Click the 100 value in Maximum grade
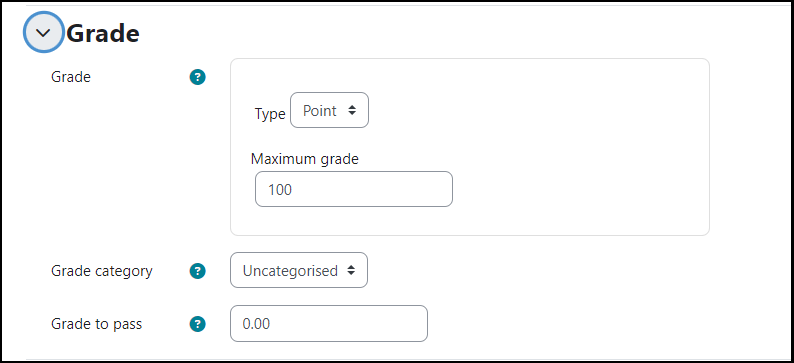Image resolution: width=794 pixels, height=363 pixels. 280,190
